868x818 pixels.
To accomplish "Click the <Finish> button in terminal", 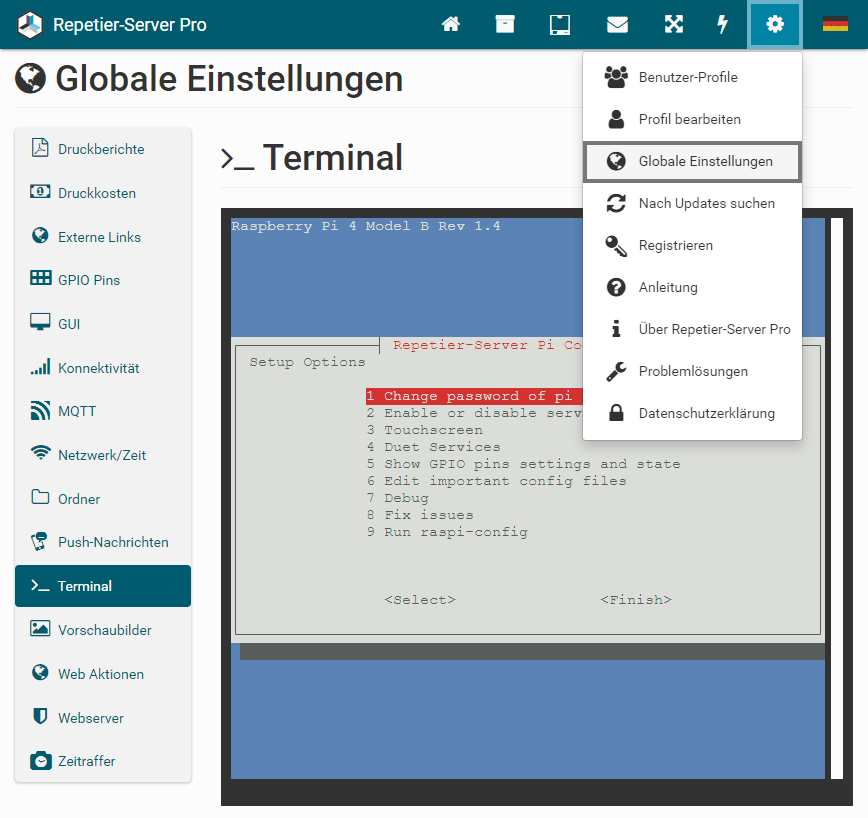I will point(636,600).
